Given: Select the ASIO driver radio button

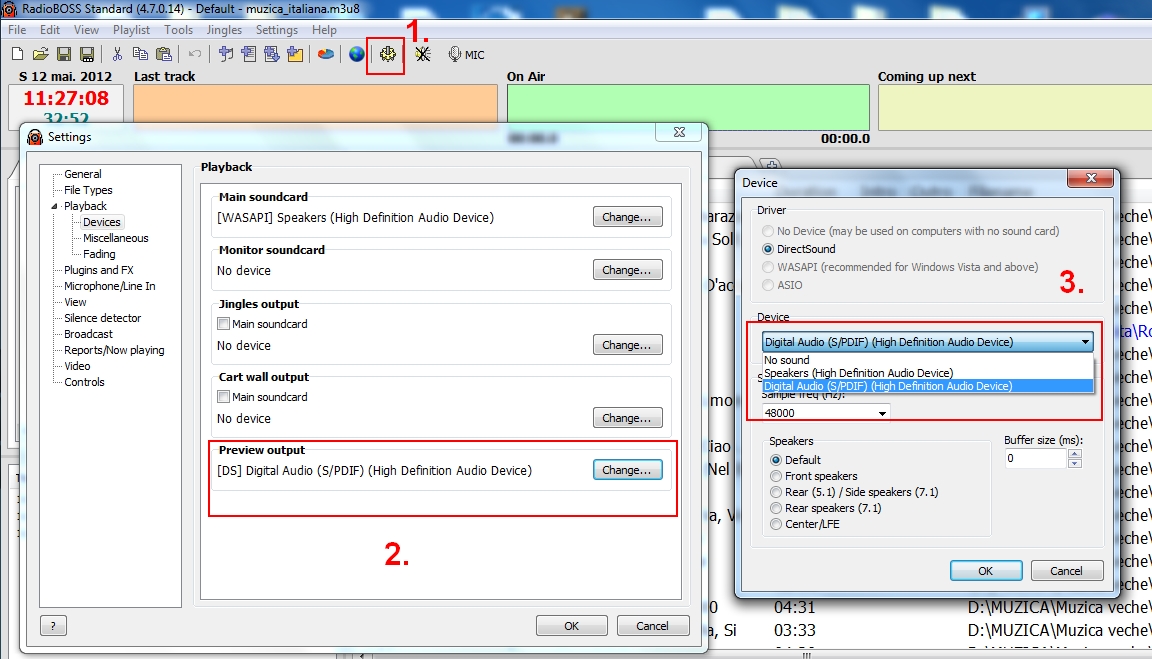Looking at the screenshot, I should point(768,285).
